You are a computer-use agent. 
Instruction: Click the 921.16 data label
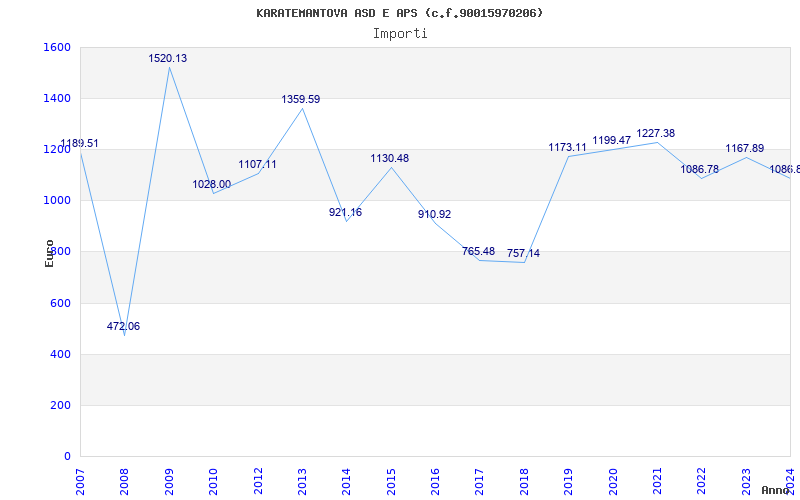(345, 213)
